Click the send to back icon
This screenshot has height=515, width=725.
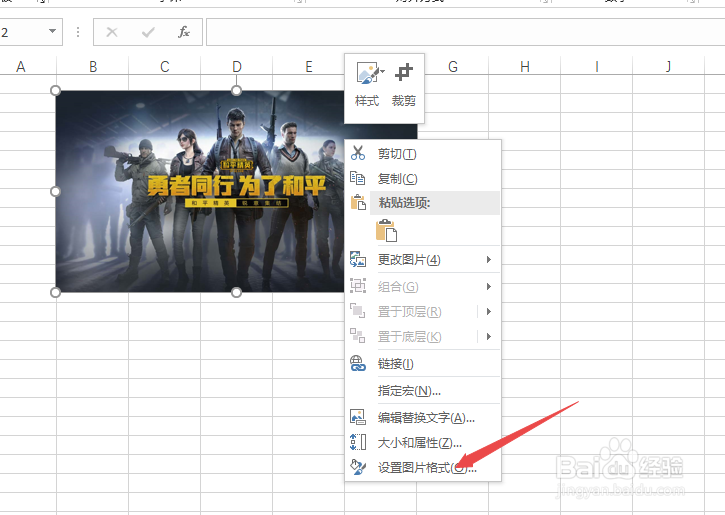coord(357,336)
